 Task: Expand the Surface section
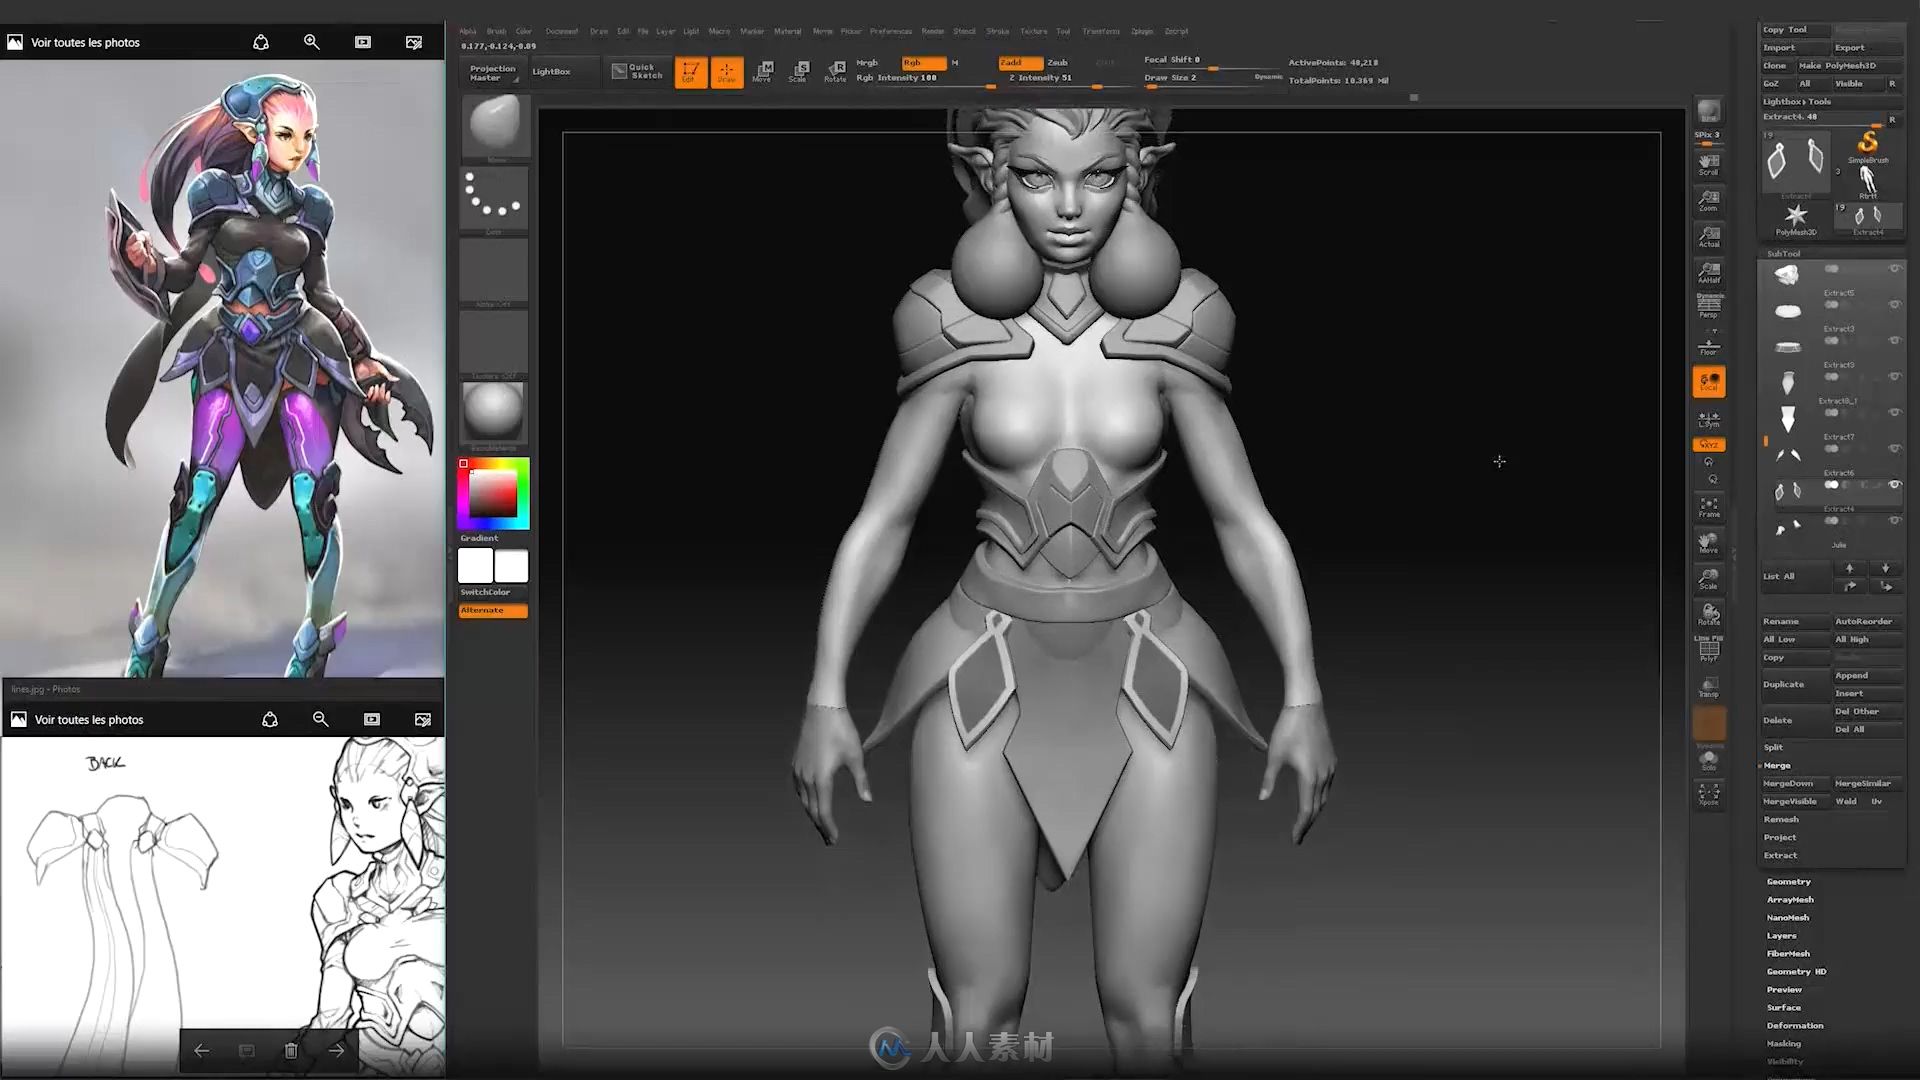1783,1008
